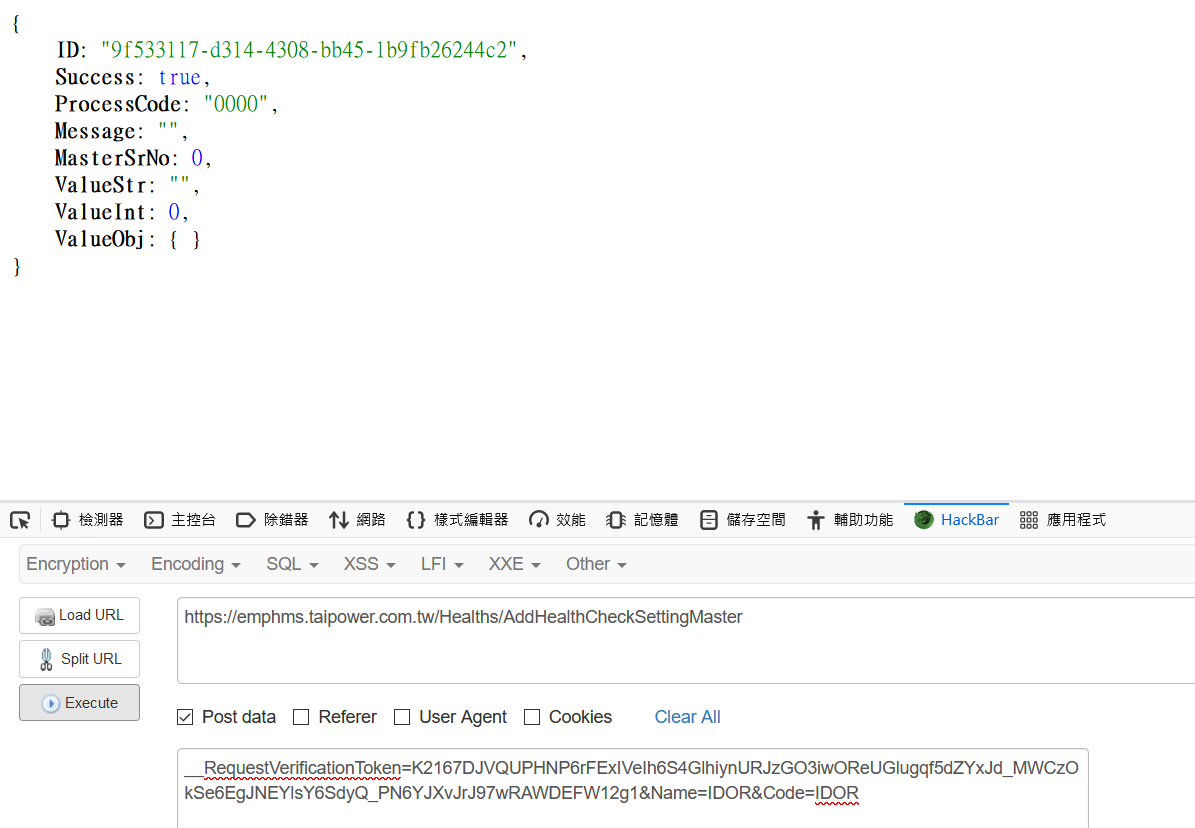Open the Console (主控台) tab

(180, 520)
